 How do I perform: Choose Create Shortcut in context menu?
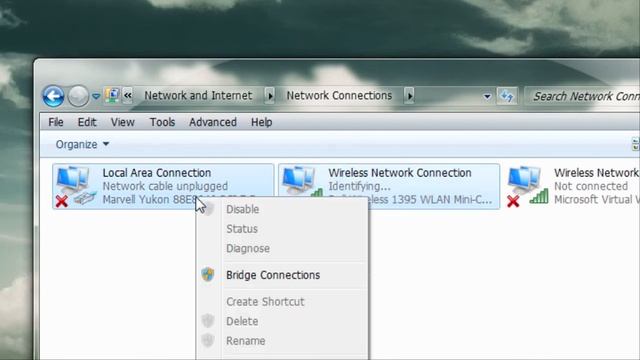[282, 302]
